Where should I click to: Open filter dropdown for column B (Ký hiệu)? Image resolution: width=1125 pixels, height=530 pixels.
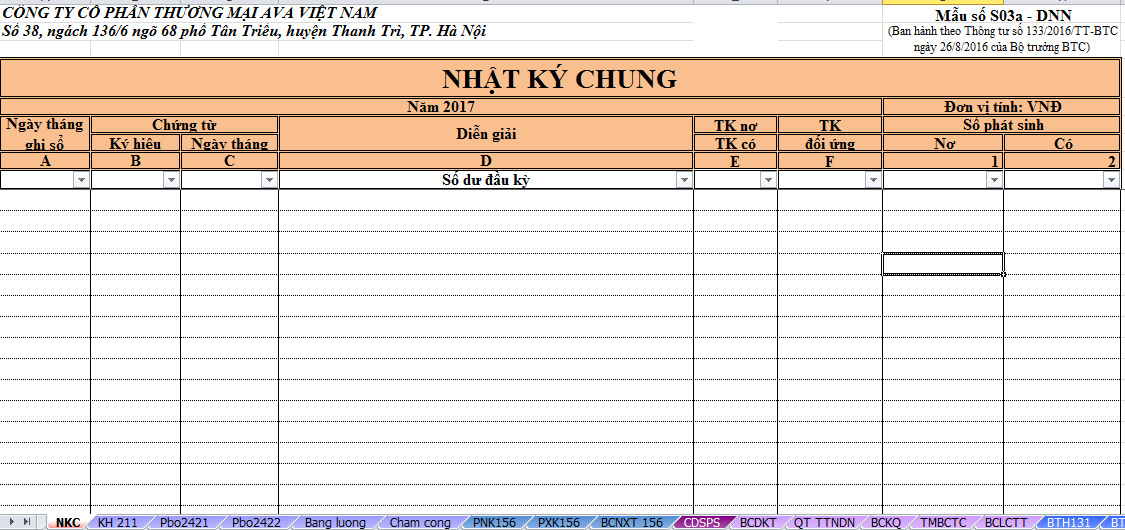pos(171,180)
